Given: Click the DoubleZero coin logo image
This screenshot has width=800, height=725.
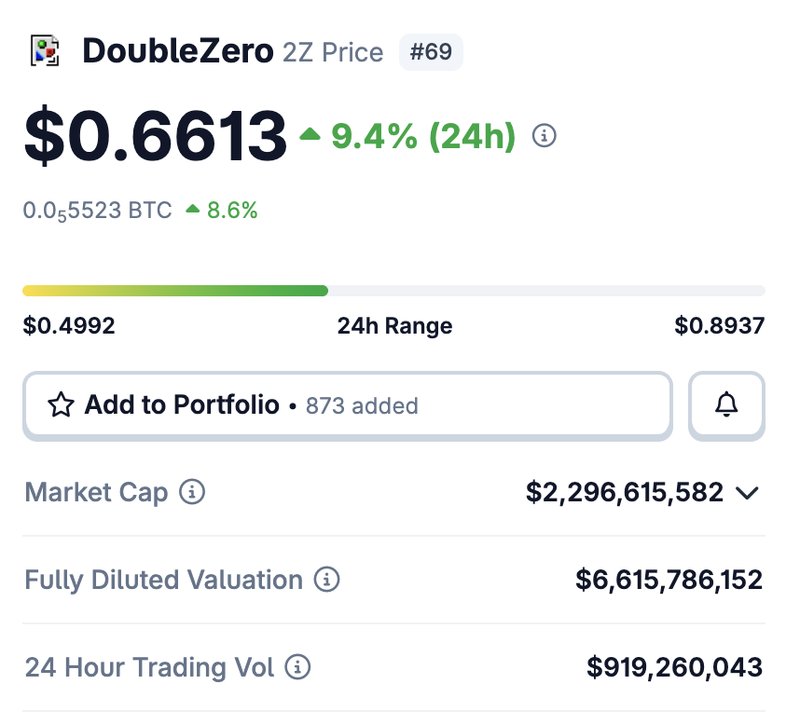Looking at the screenshot, I should pos(44,51).
